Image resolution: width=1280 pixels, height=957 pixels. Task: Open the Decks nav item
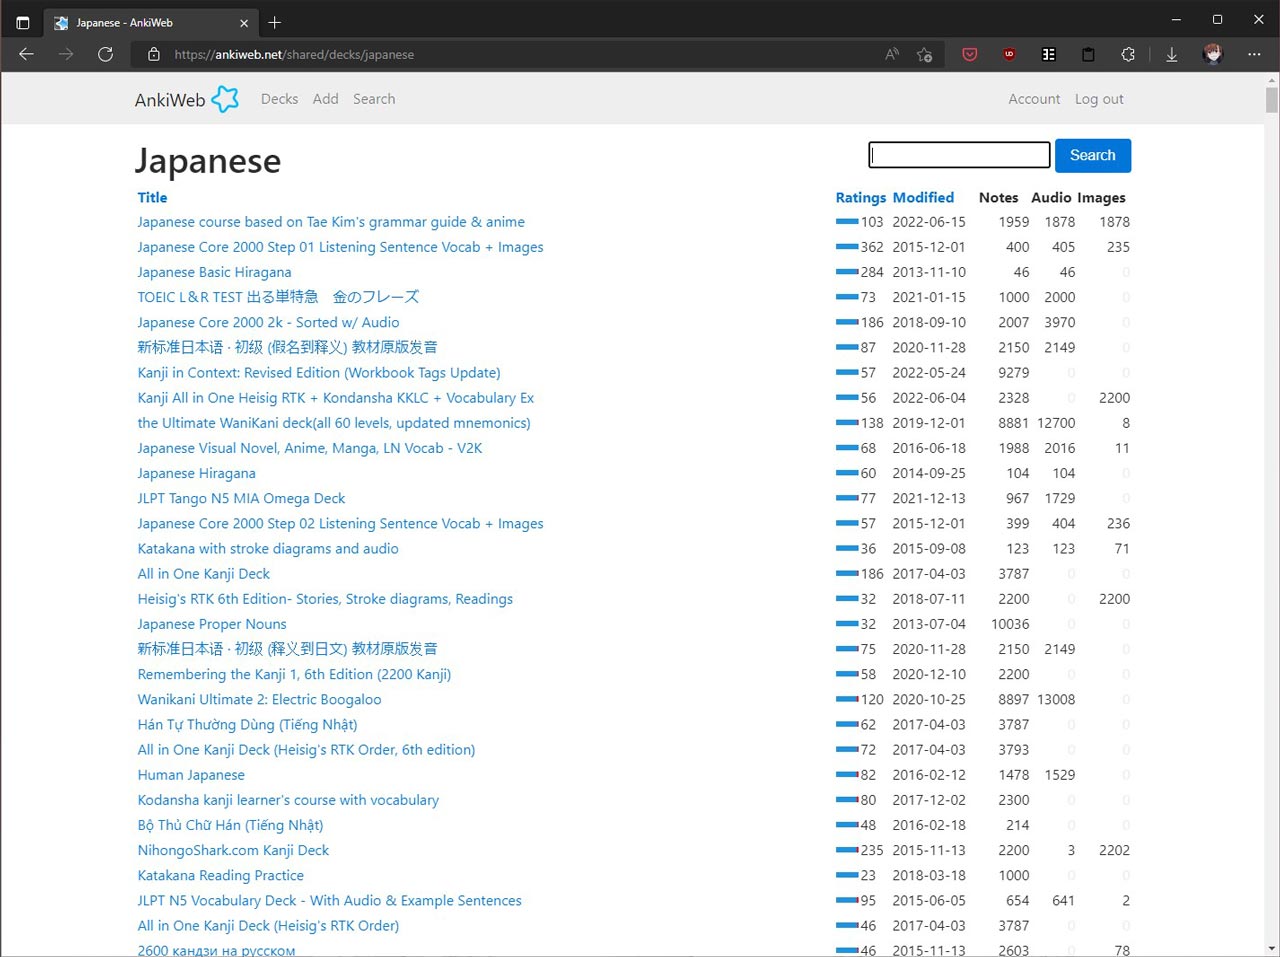279,99
